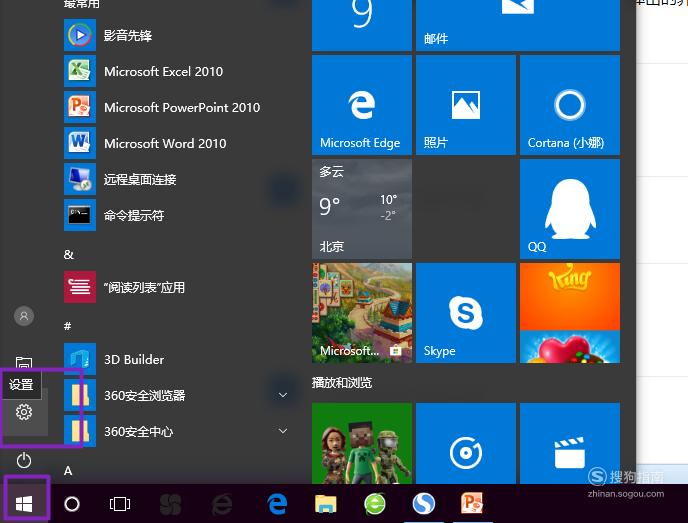The image size is (688, 523).
Task: Click the user account avatar icon
Action: pos(24,316)
